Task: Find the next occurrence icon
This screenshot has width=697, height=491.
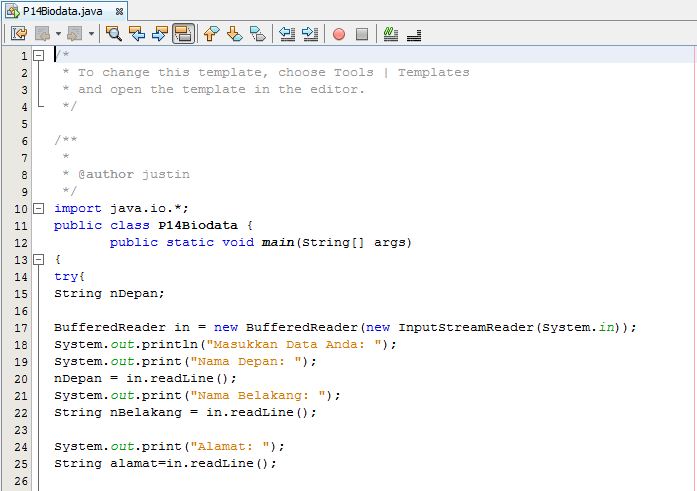Action: (x=160, y=34)
